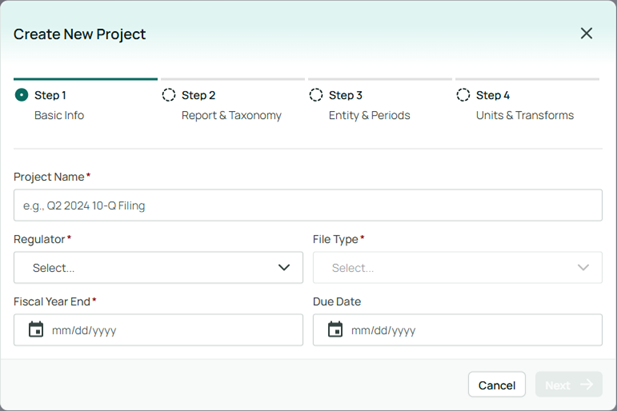Open the Regulator dropdown
Image resolution: width=617 pixels, height=411 pixels.
click(158, 268)
